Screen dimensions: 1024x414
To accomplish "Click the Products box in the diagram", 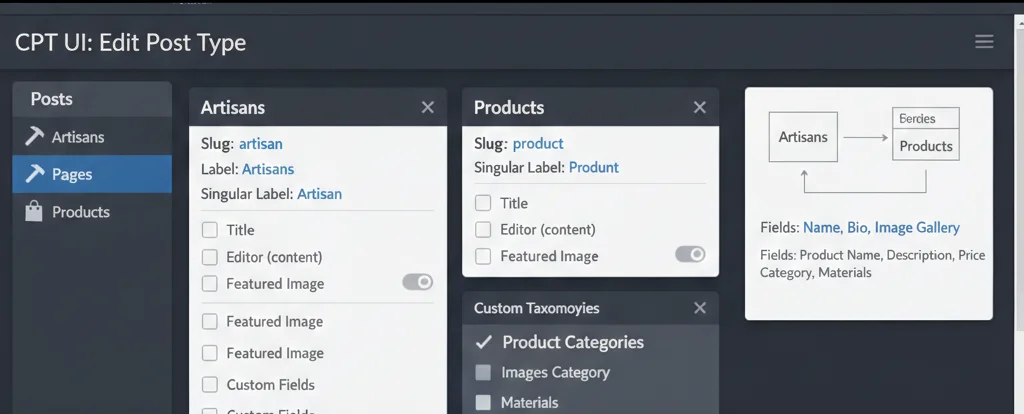I will (x=926, y=146).
